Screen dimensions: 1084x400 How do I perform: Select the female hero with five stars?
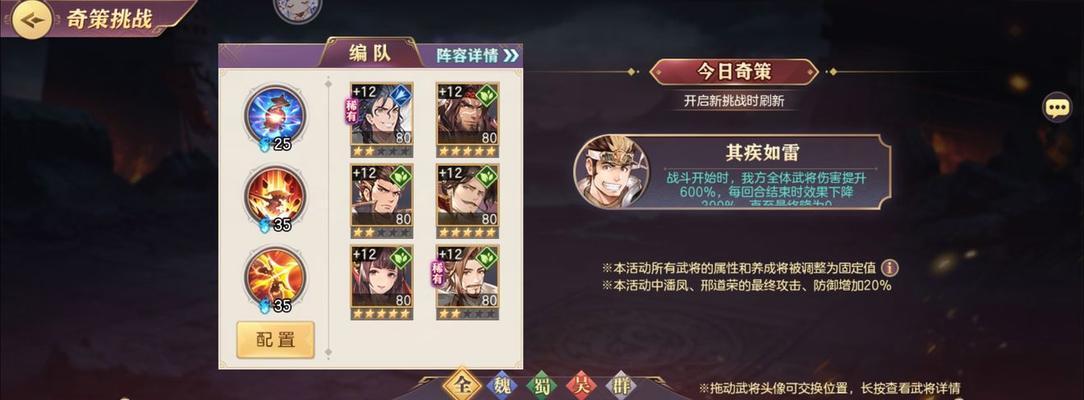pos(382,283)
